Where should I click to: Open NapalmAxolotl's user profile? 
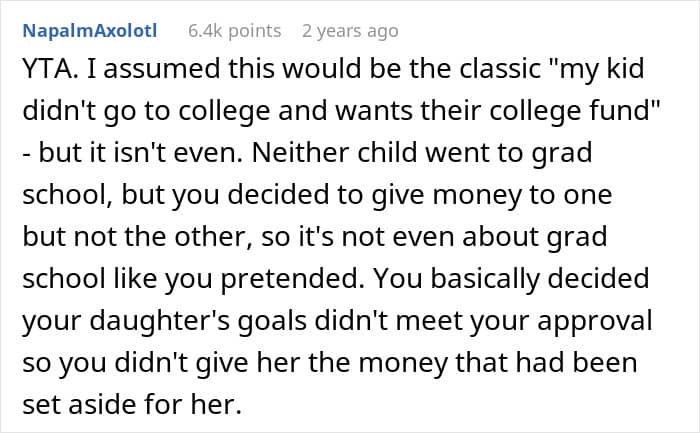90,30
